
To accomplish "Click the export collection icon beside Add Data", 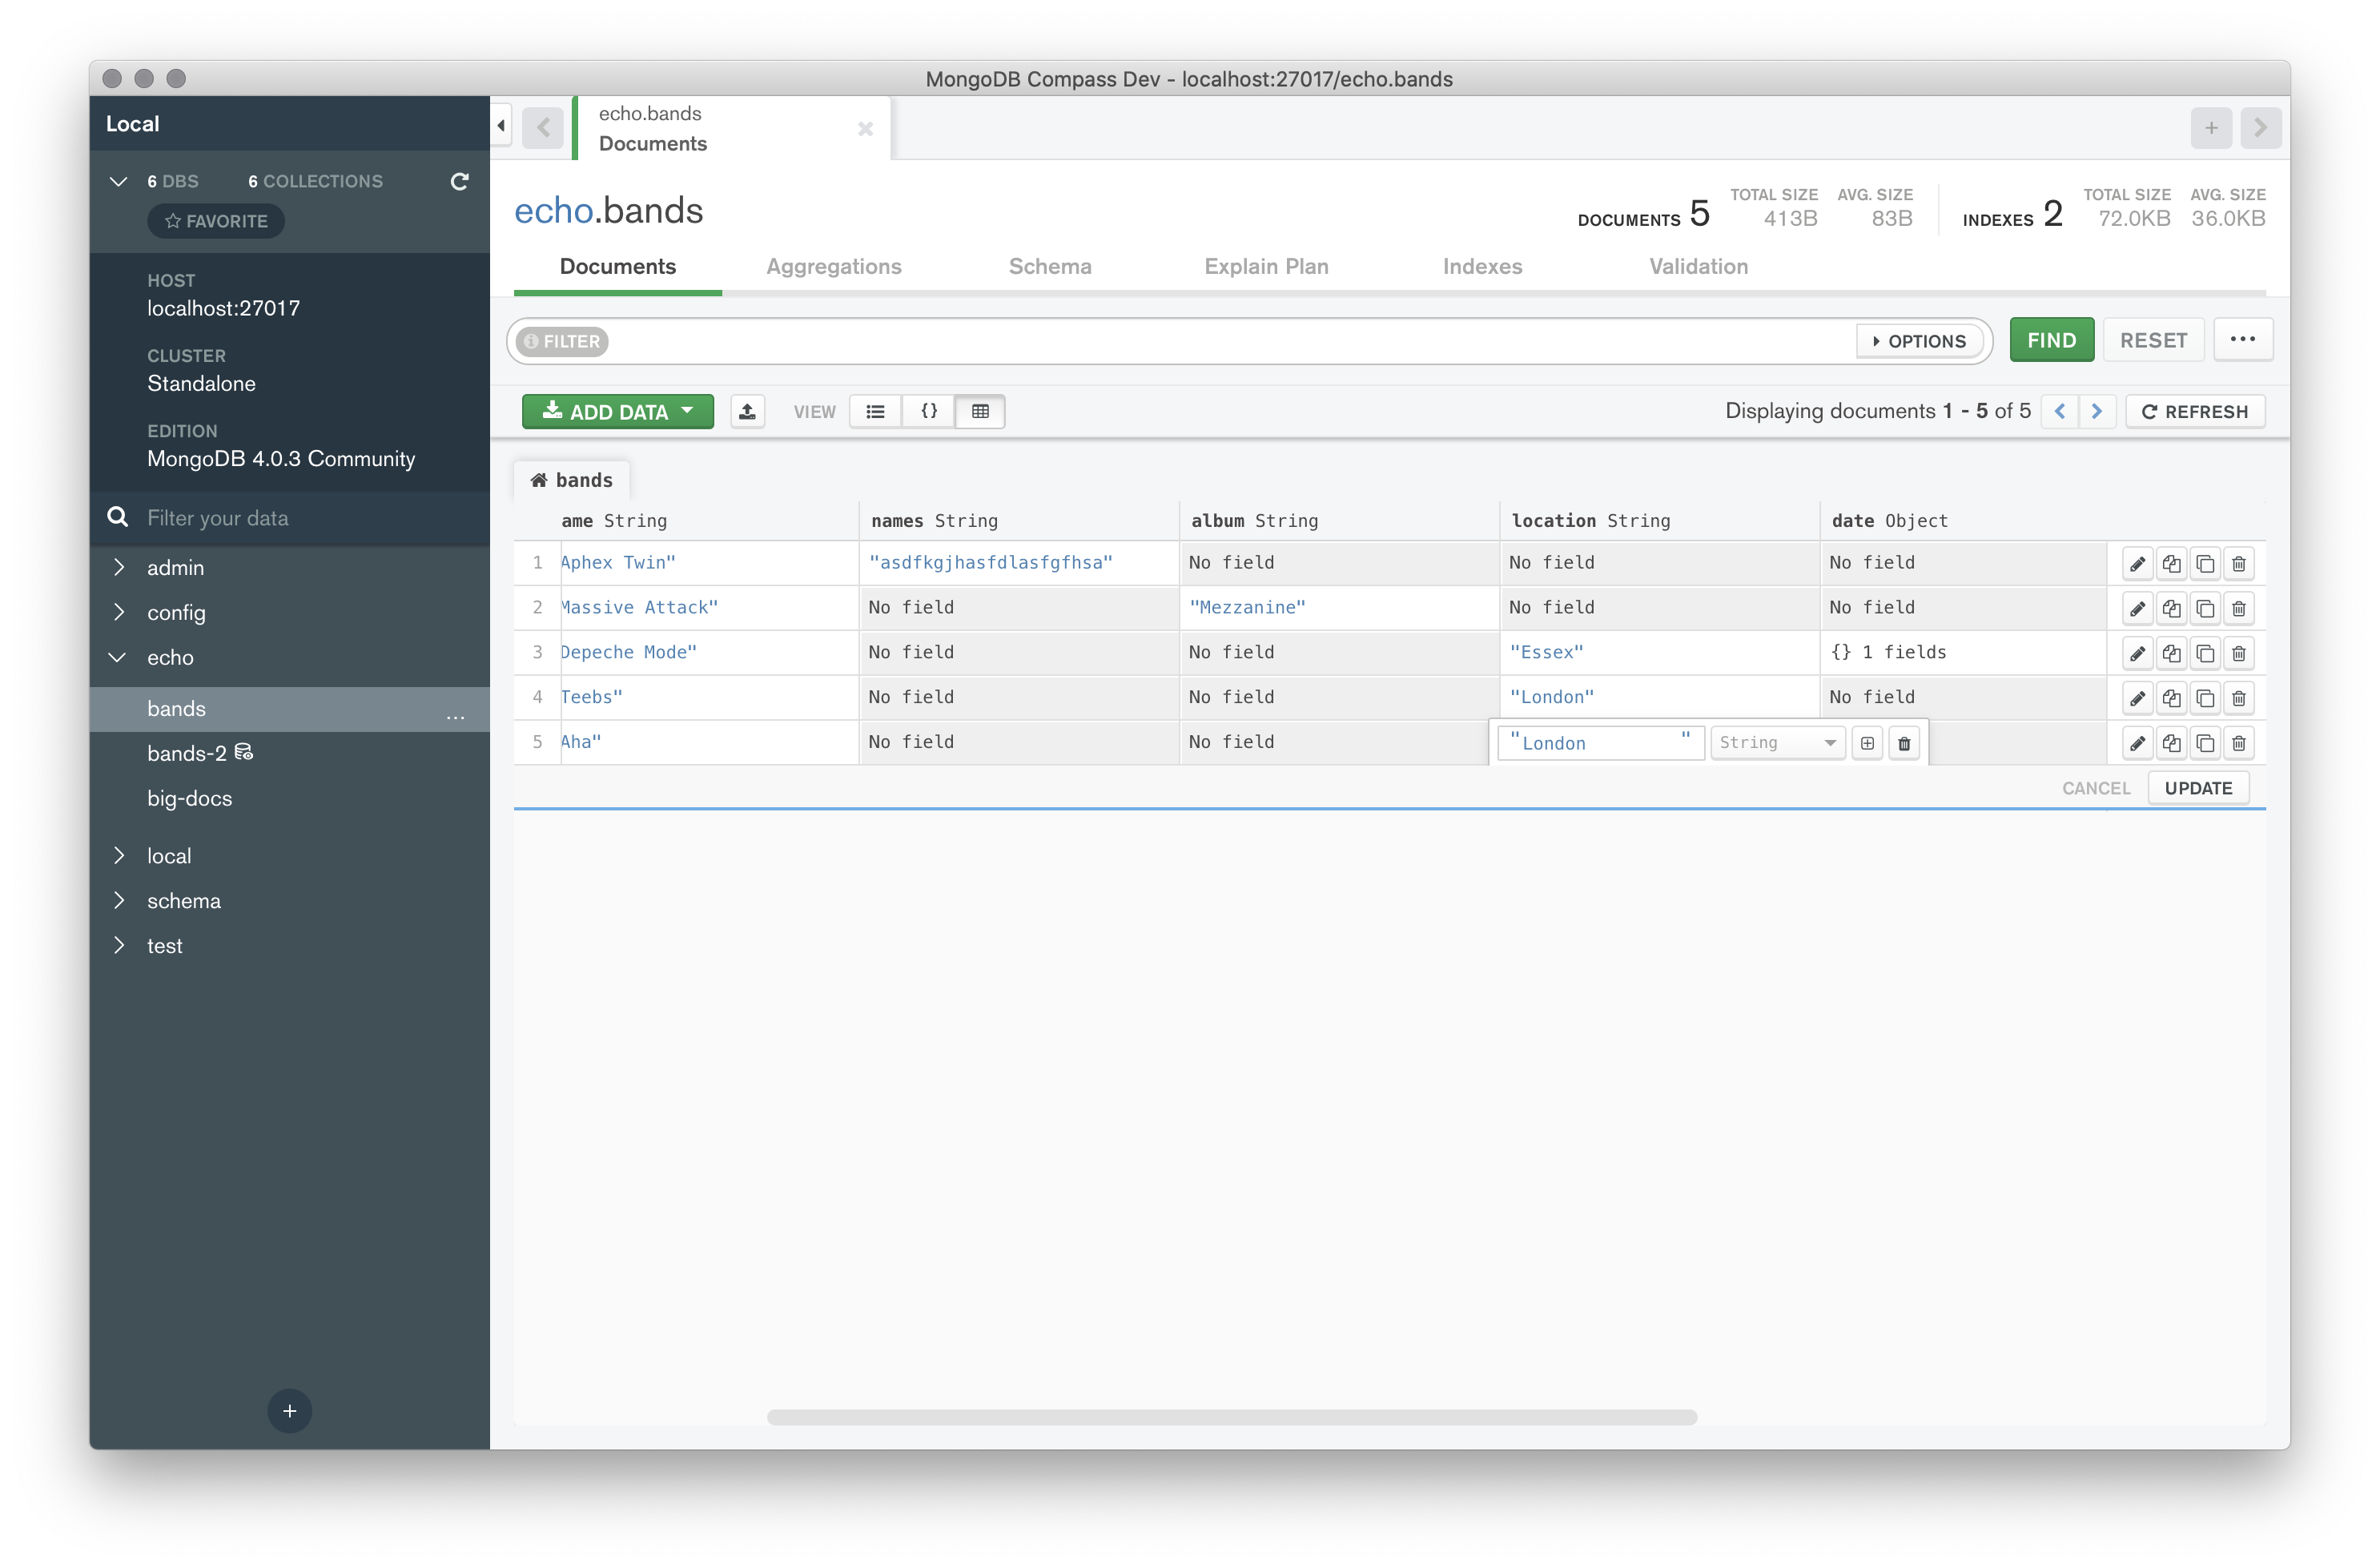I will pos(747,412).
